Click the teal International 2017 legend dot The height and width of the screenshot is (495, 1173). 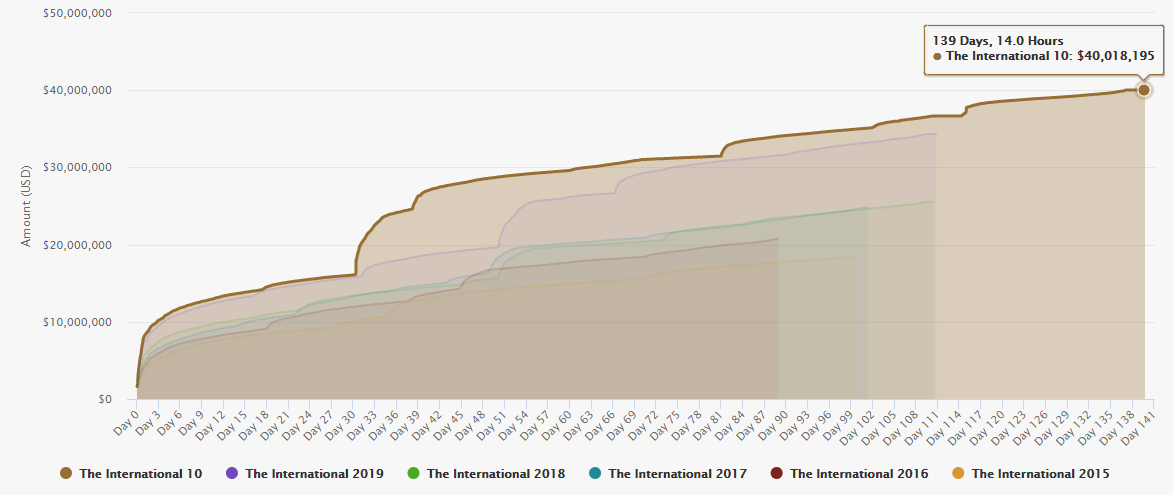point(595,473)
